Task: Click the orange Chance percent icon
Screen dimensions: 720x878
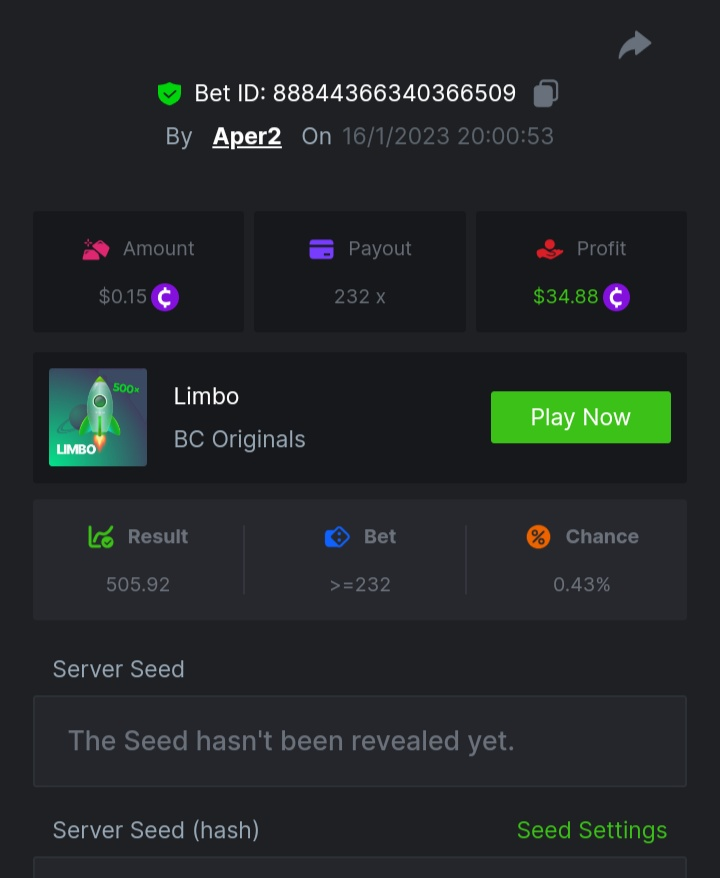Action: tap(538, 537)
